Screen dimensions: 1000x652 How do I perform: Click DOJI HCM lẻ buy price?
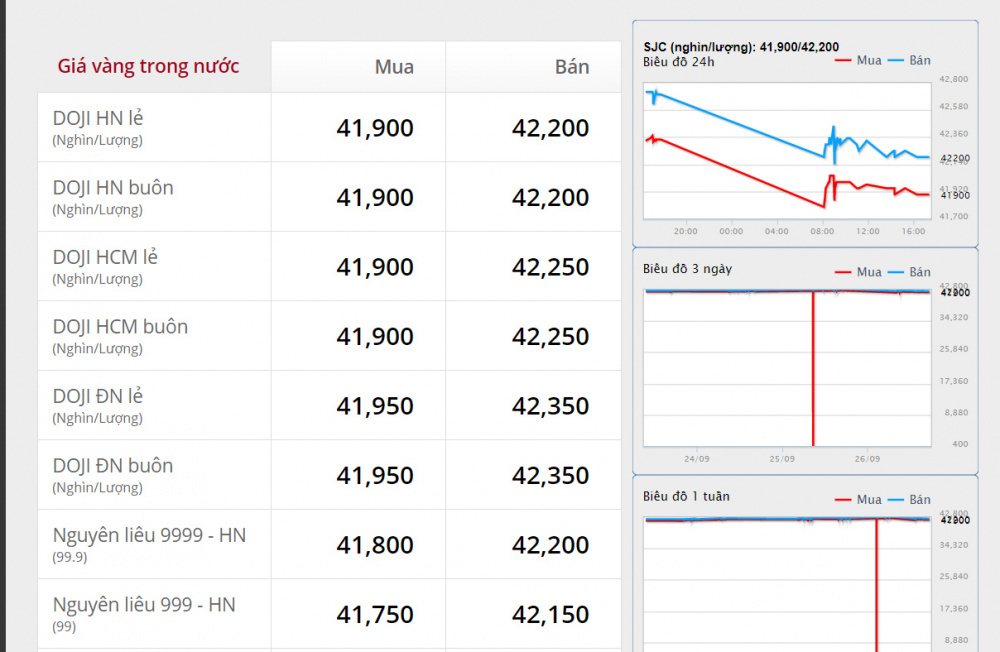(375, 267)
